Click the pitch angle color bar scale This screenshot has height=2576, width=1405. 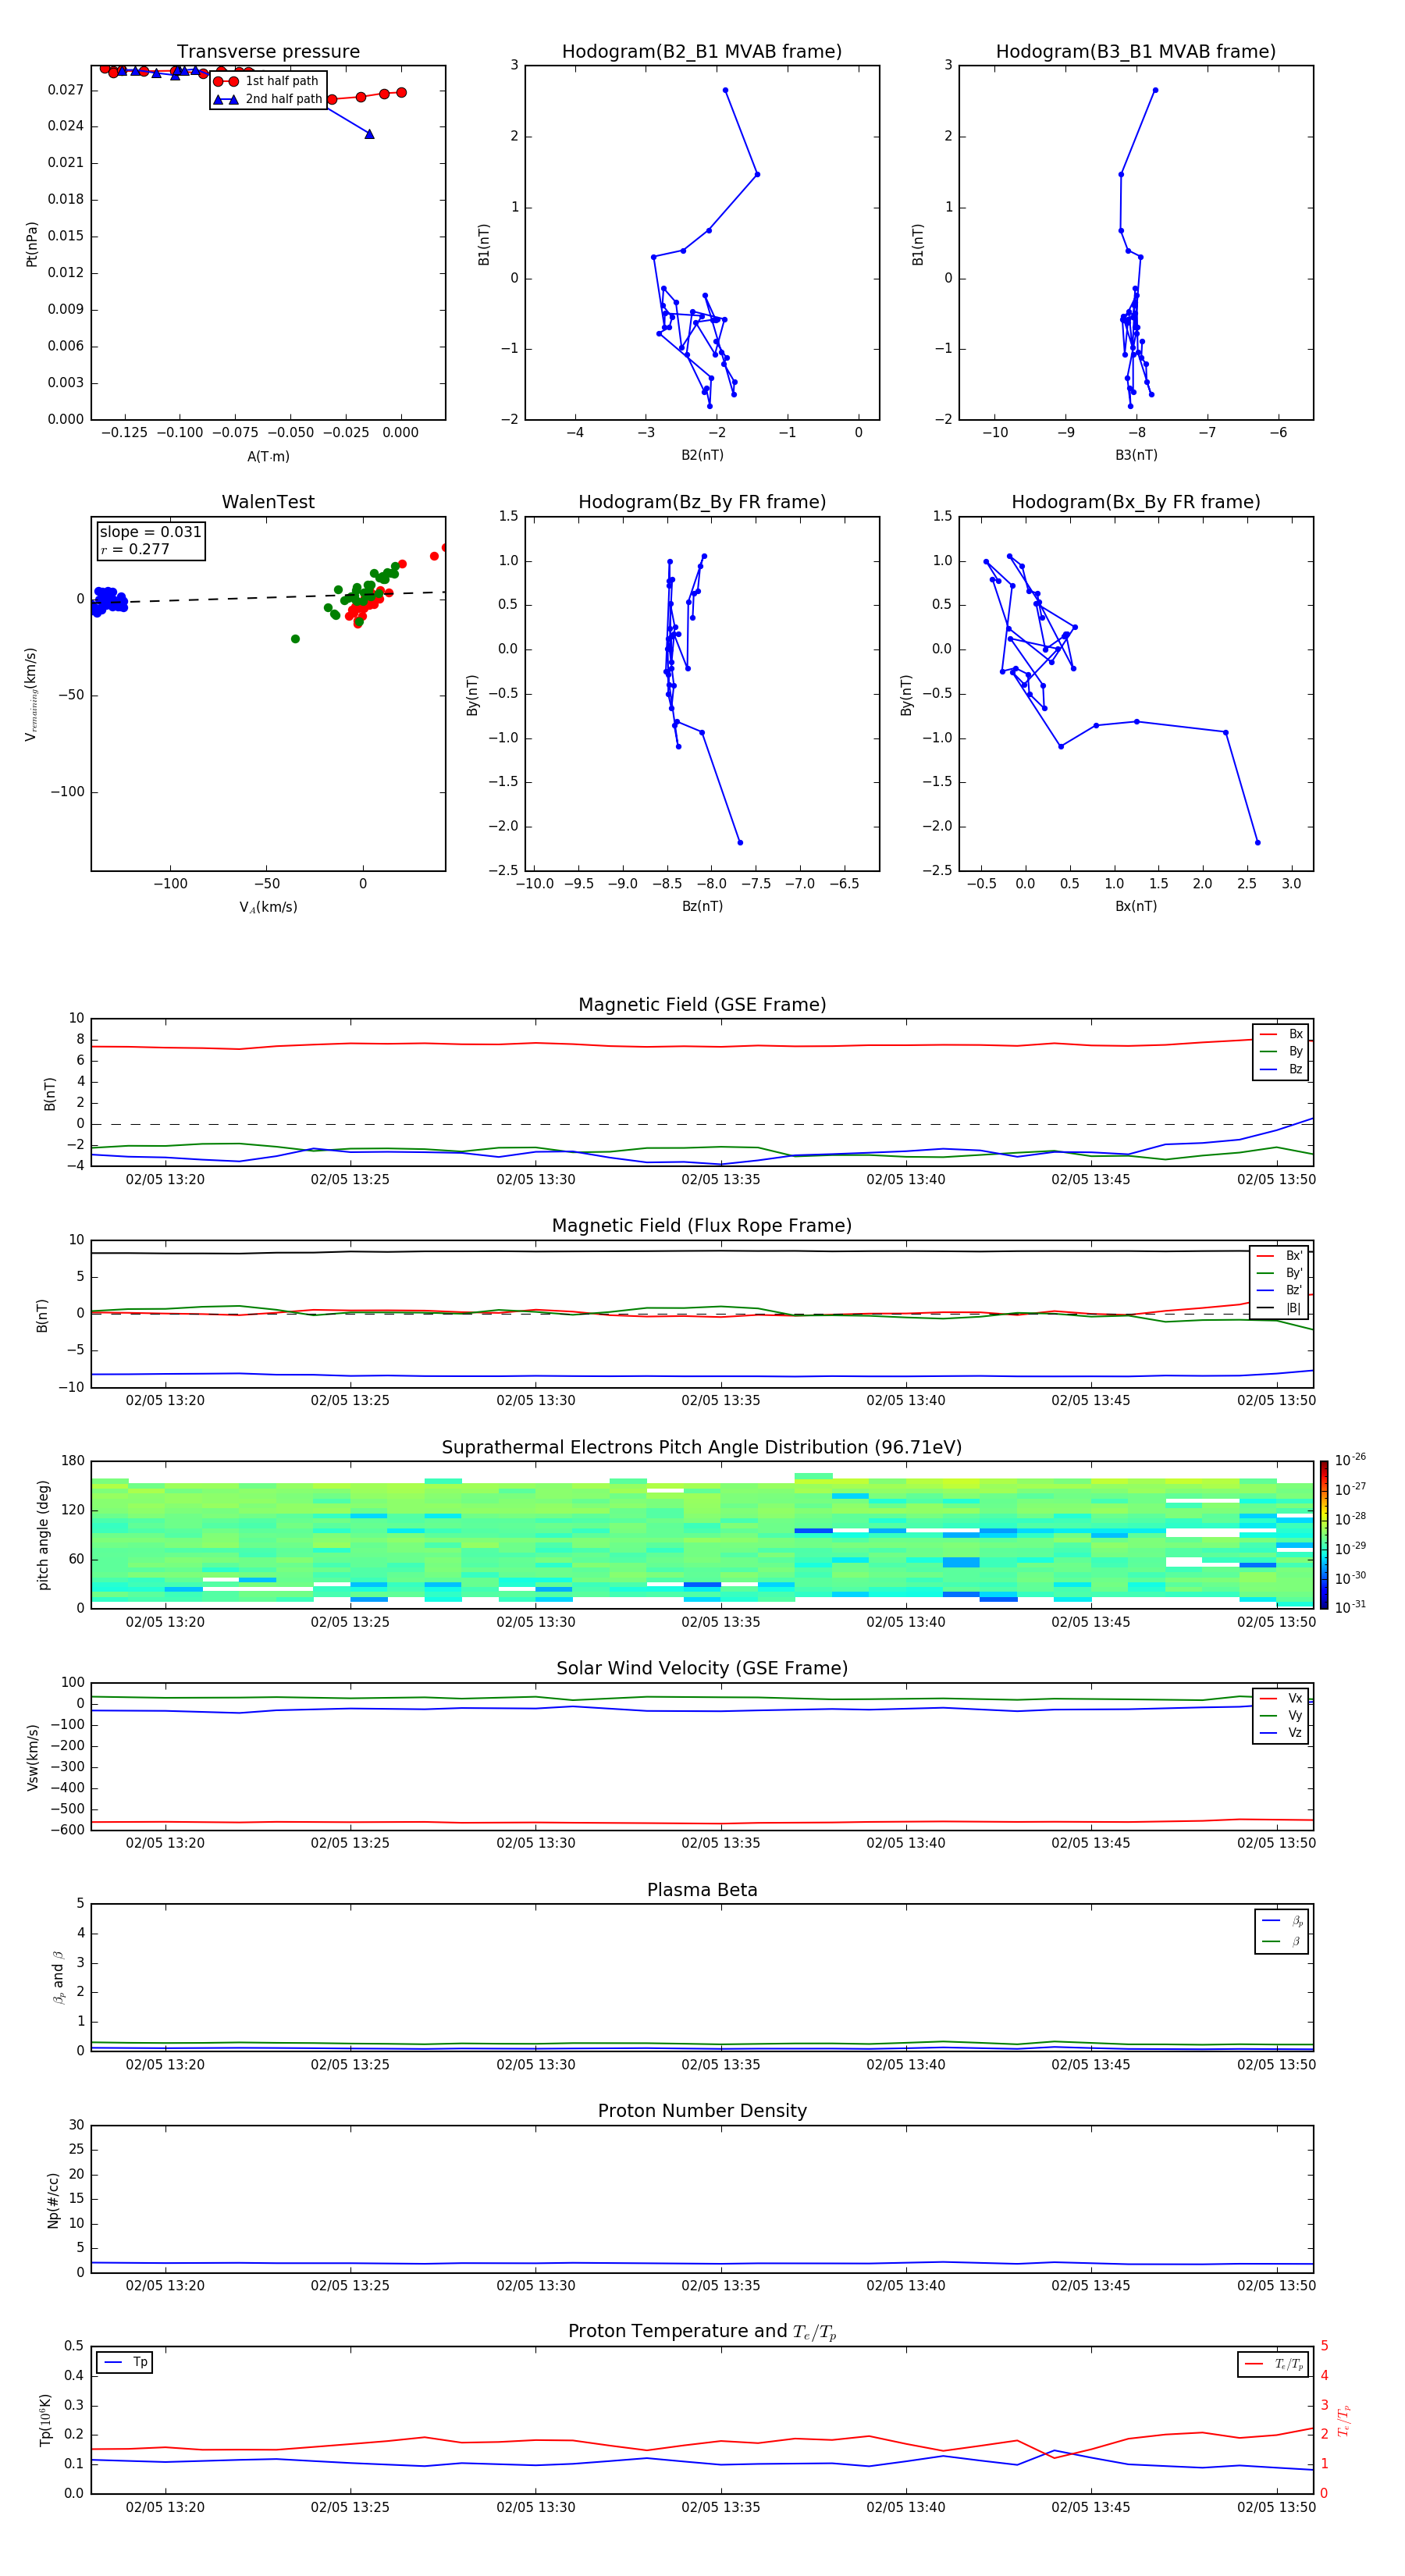[1324, 1535]
